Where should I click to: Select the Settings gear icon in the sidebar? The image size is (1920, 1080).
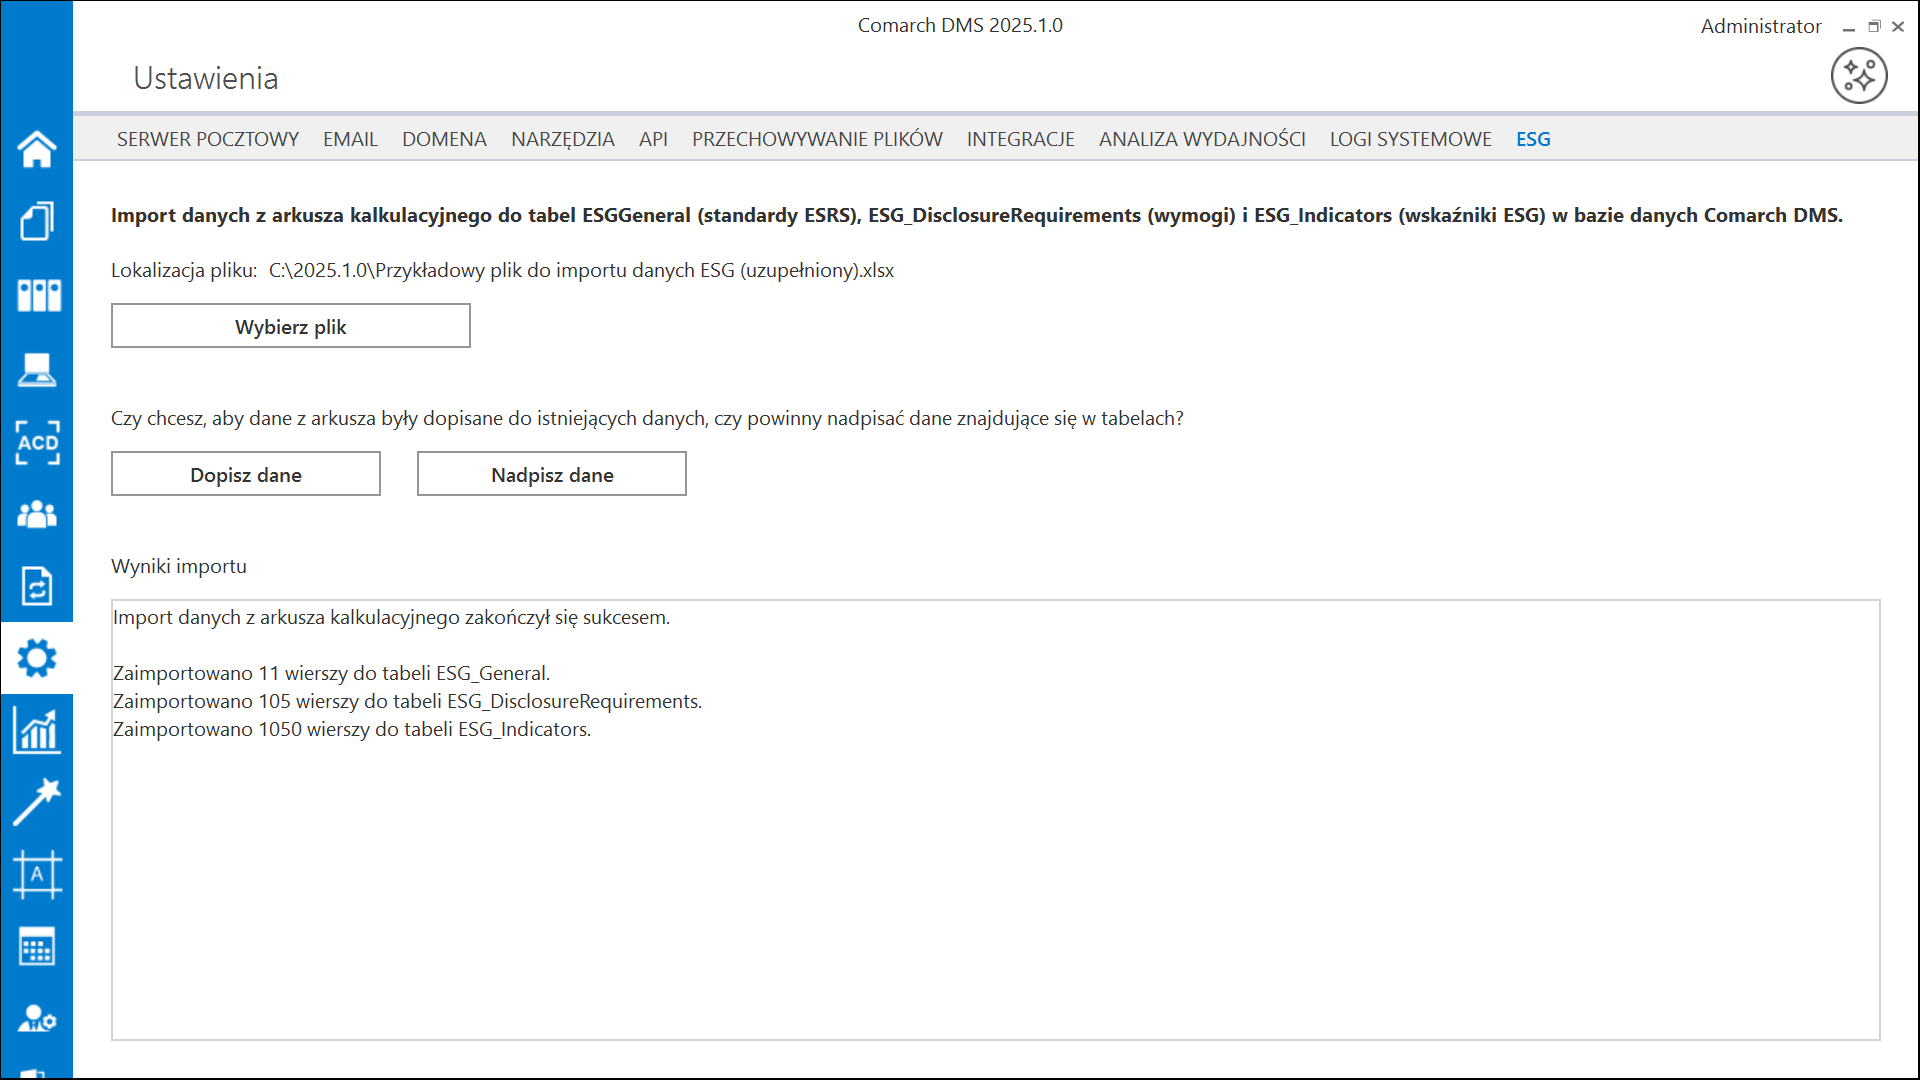point(37,658)
